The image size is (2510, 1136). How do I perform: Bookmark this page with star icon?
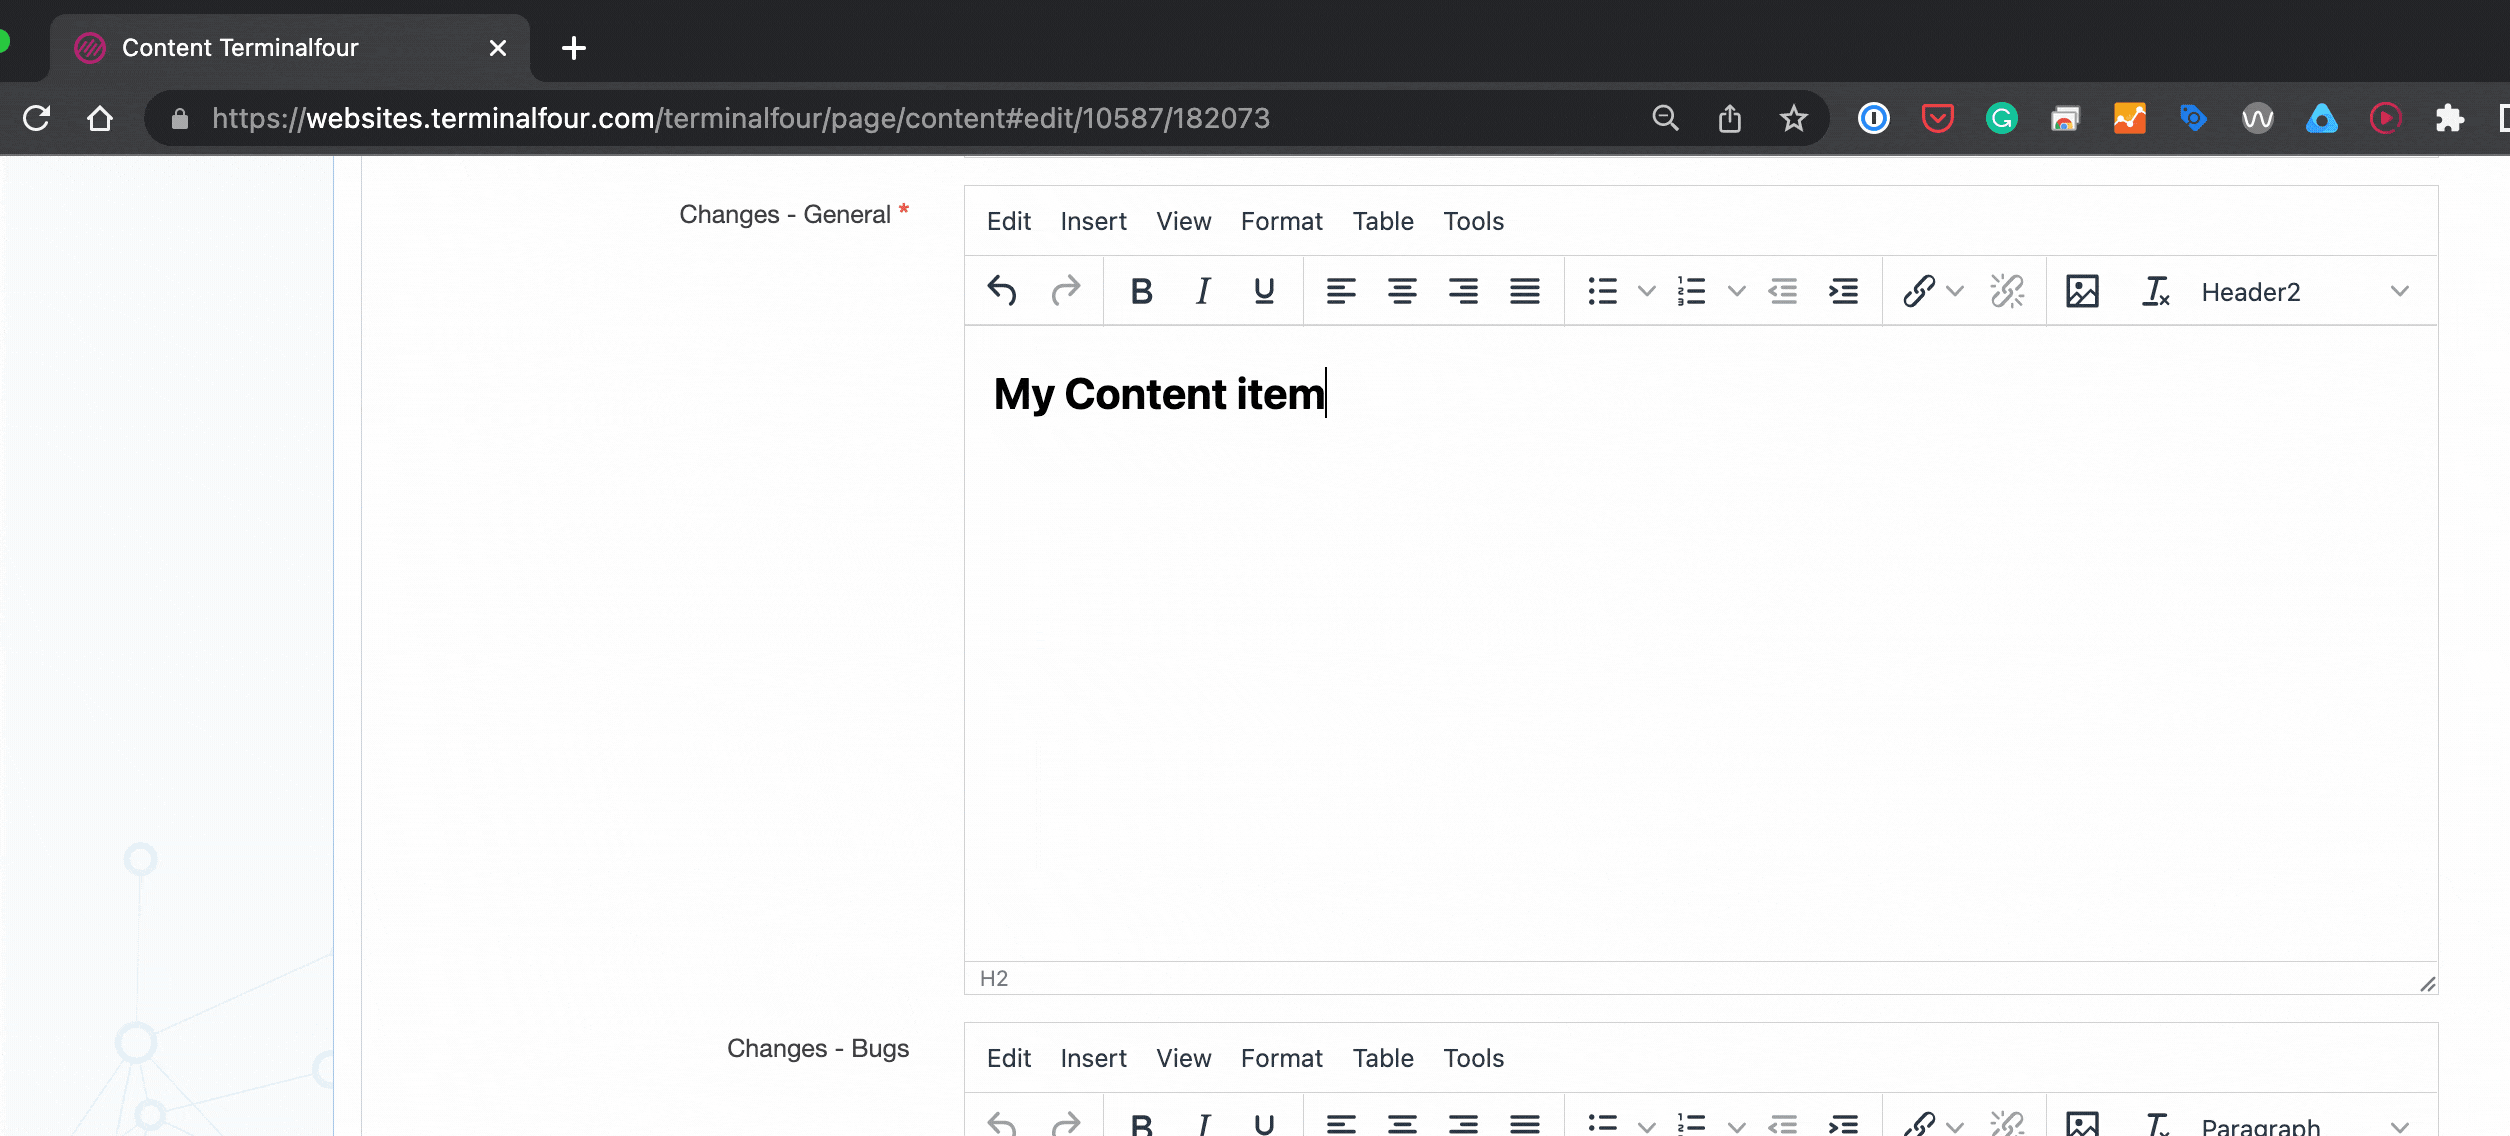coord(1793,118)
